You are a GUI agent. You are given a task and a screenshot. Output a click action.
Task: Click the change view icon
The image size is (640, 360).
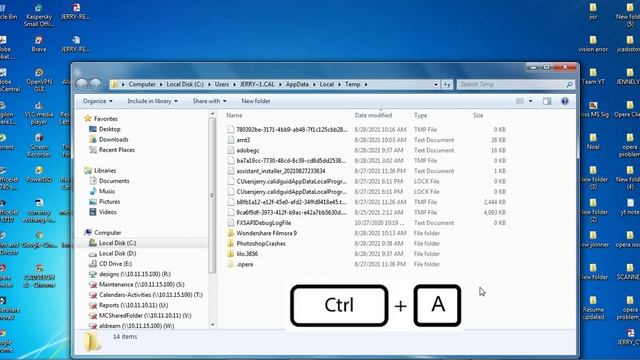pos(520,101)
